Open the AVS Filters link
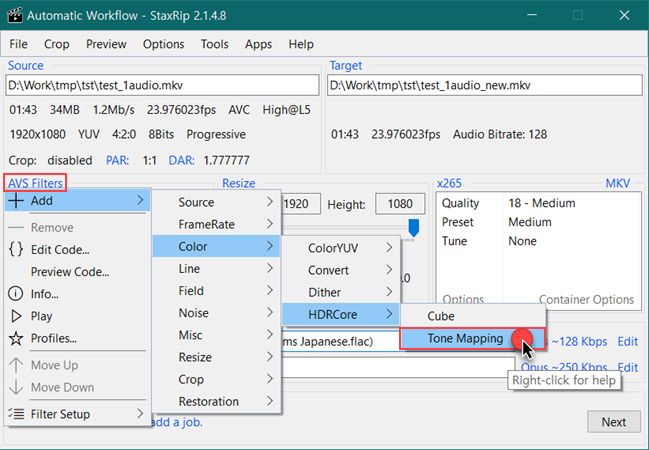Screen dimensions: 649x450 [x=35, y=183]
